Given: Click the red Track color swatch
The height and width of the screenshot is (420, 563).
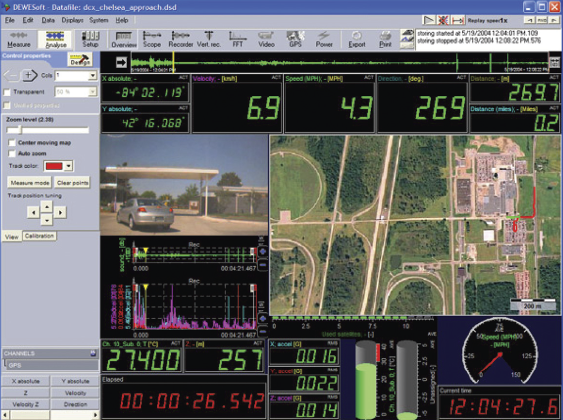Looking at the screenshot, I should click(x=54, y=166).
